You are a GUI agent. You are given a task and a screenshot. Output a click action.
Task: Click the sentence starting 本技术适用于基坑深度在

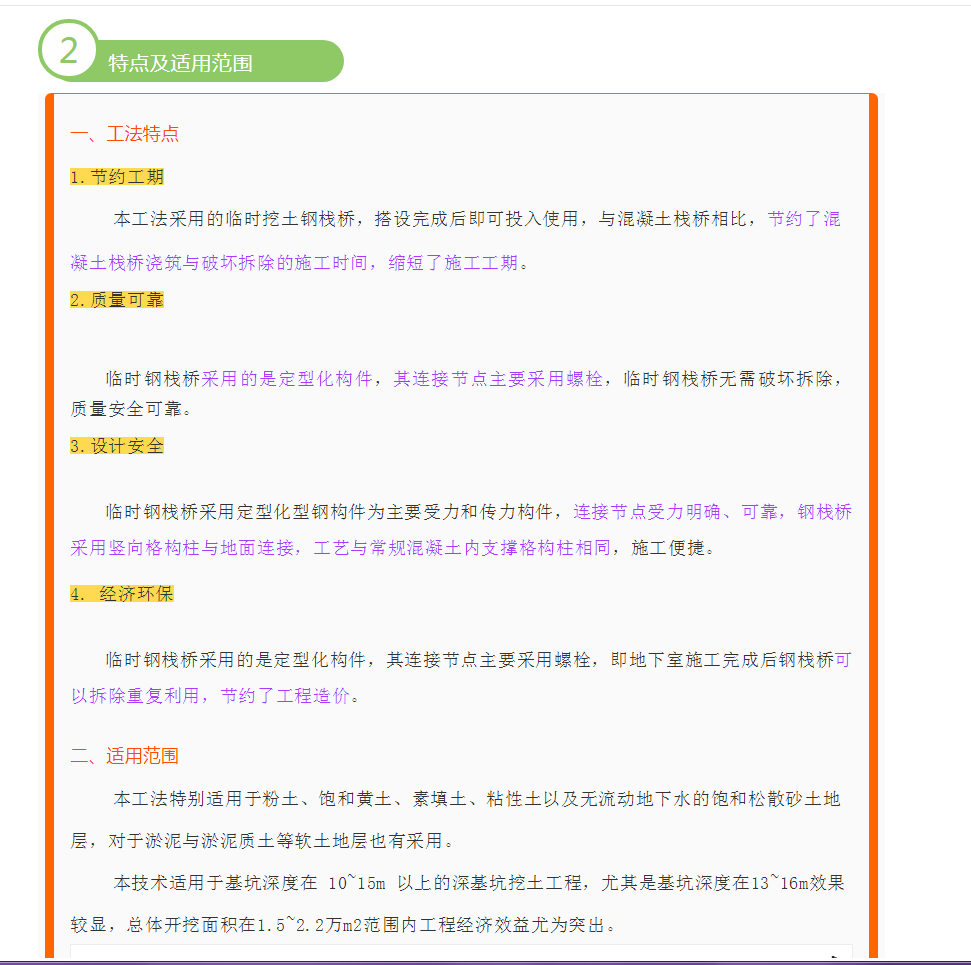pyautogui.click(x=457, y=904)
